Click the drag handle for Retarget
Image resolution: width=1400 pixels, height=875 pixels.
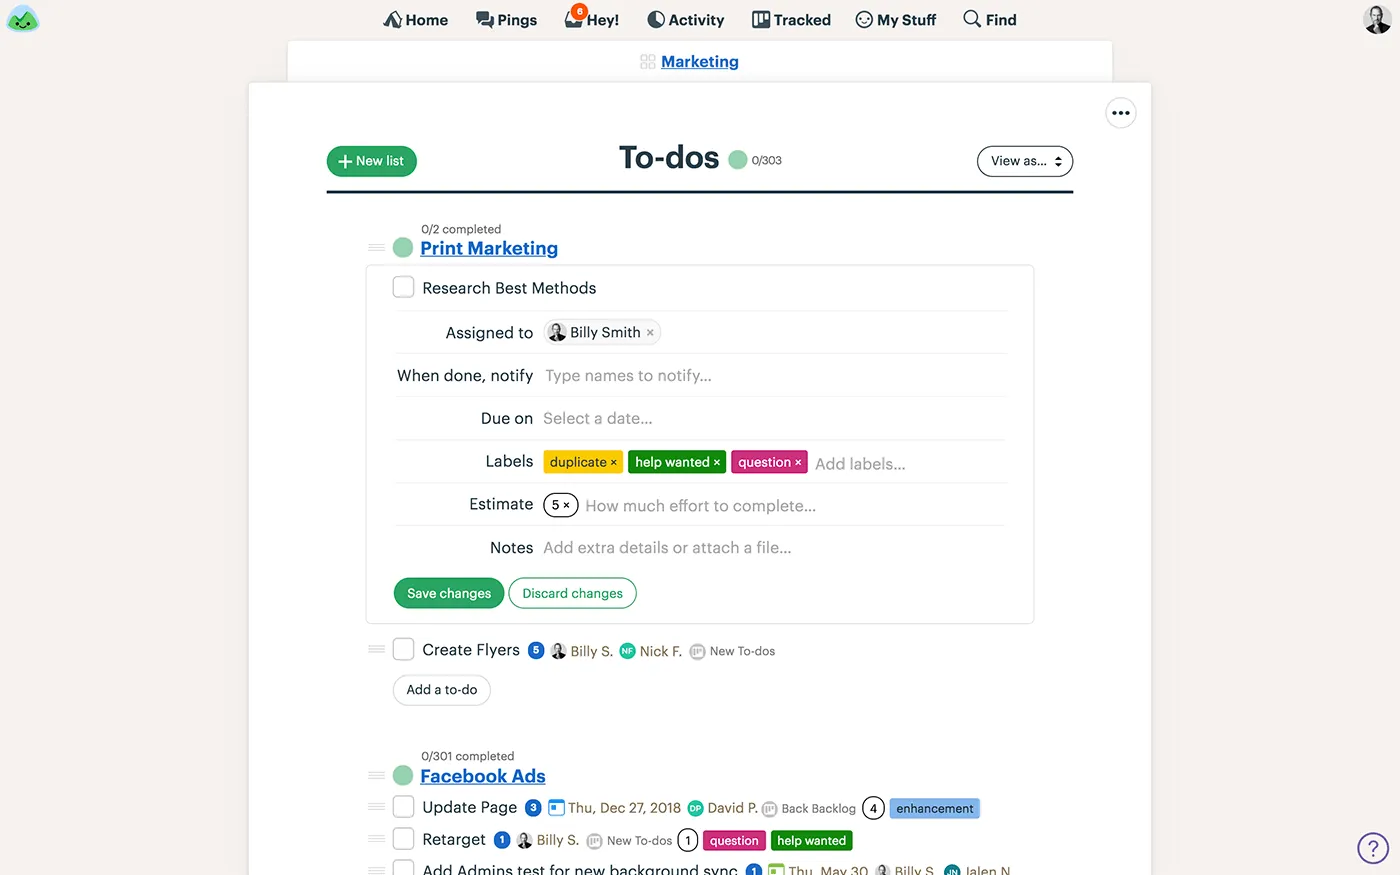pos(376,838)
